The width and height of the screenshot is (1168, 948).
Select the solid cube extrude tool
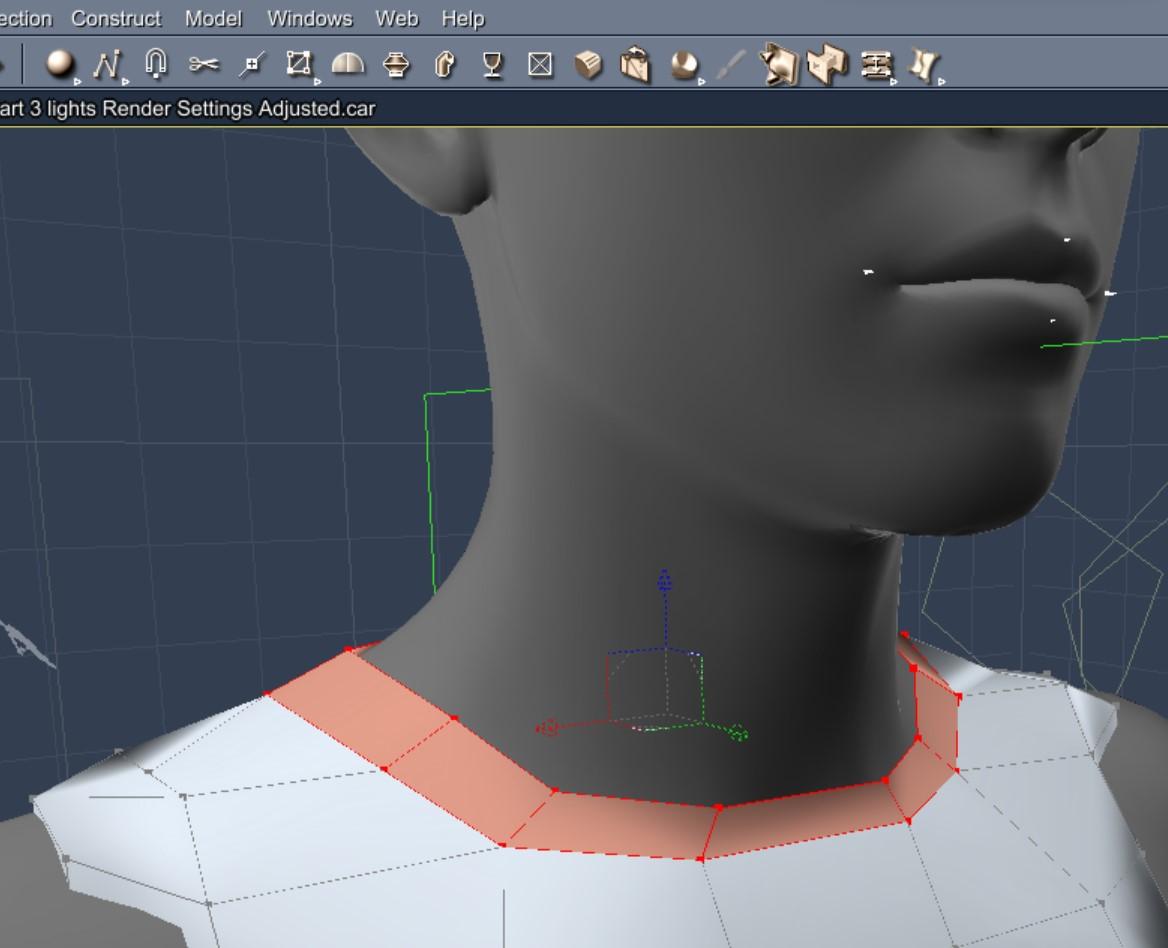(588, 65)
